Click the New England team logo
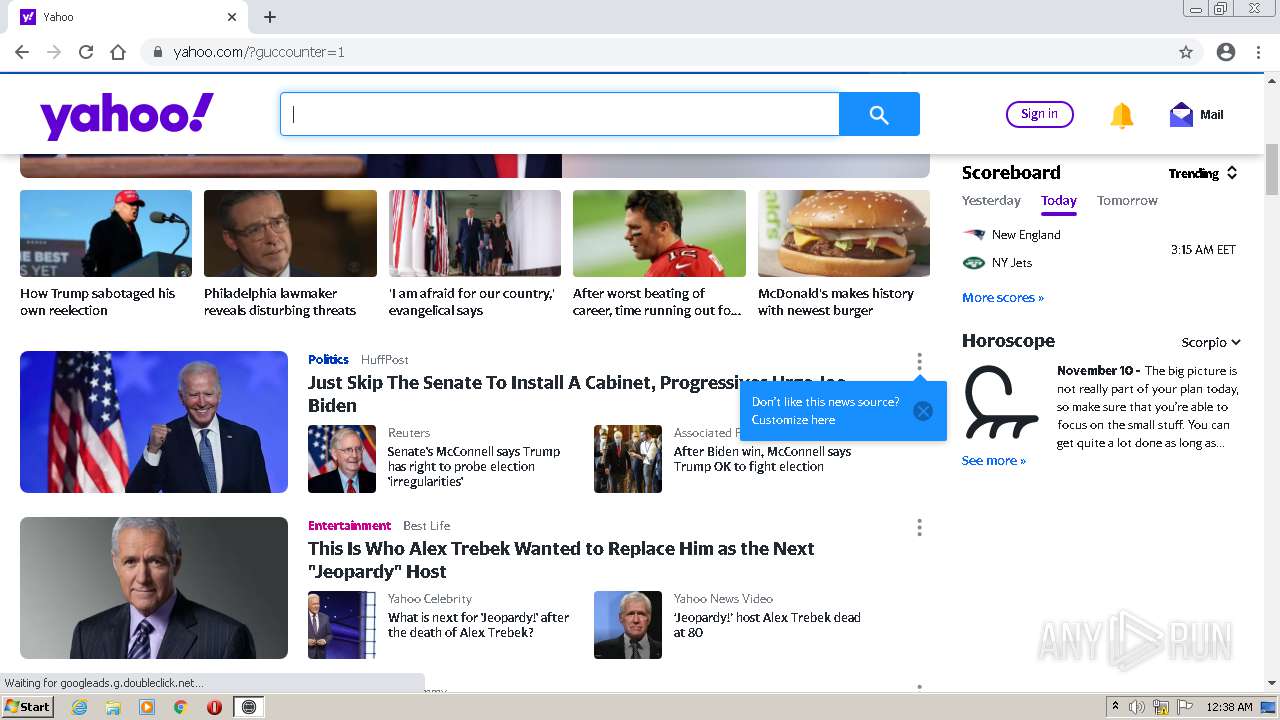 pos(973,235)
